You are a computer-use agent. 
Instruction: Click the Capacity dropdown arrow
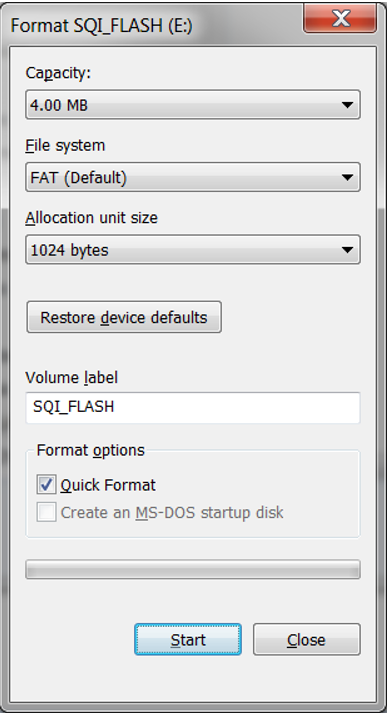tap(347, 105)
